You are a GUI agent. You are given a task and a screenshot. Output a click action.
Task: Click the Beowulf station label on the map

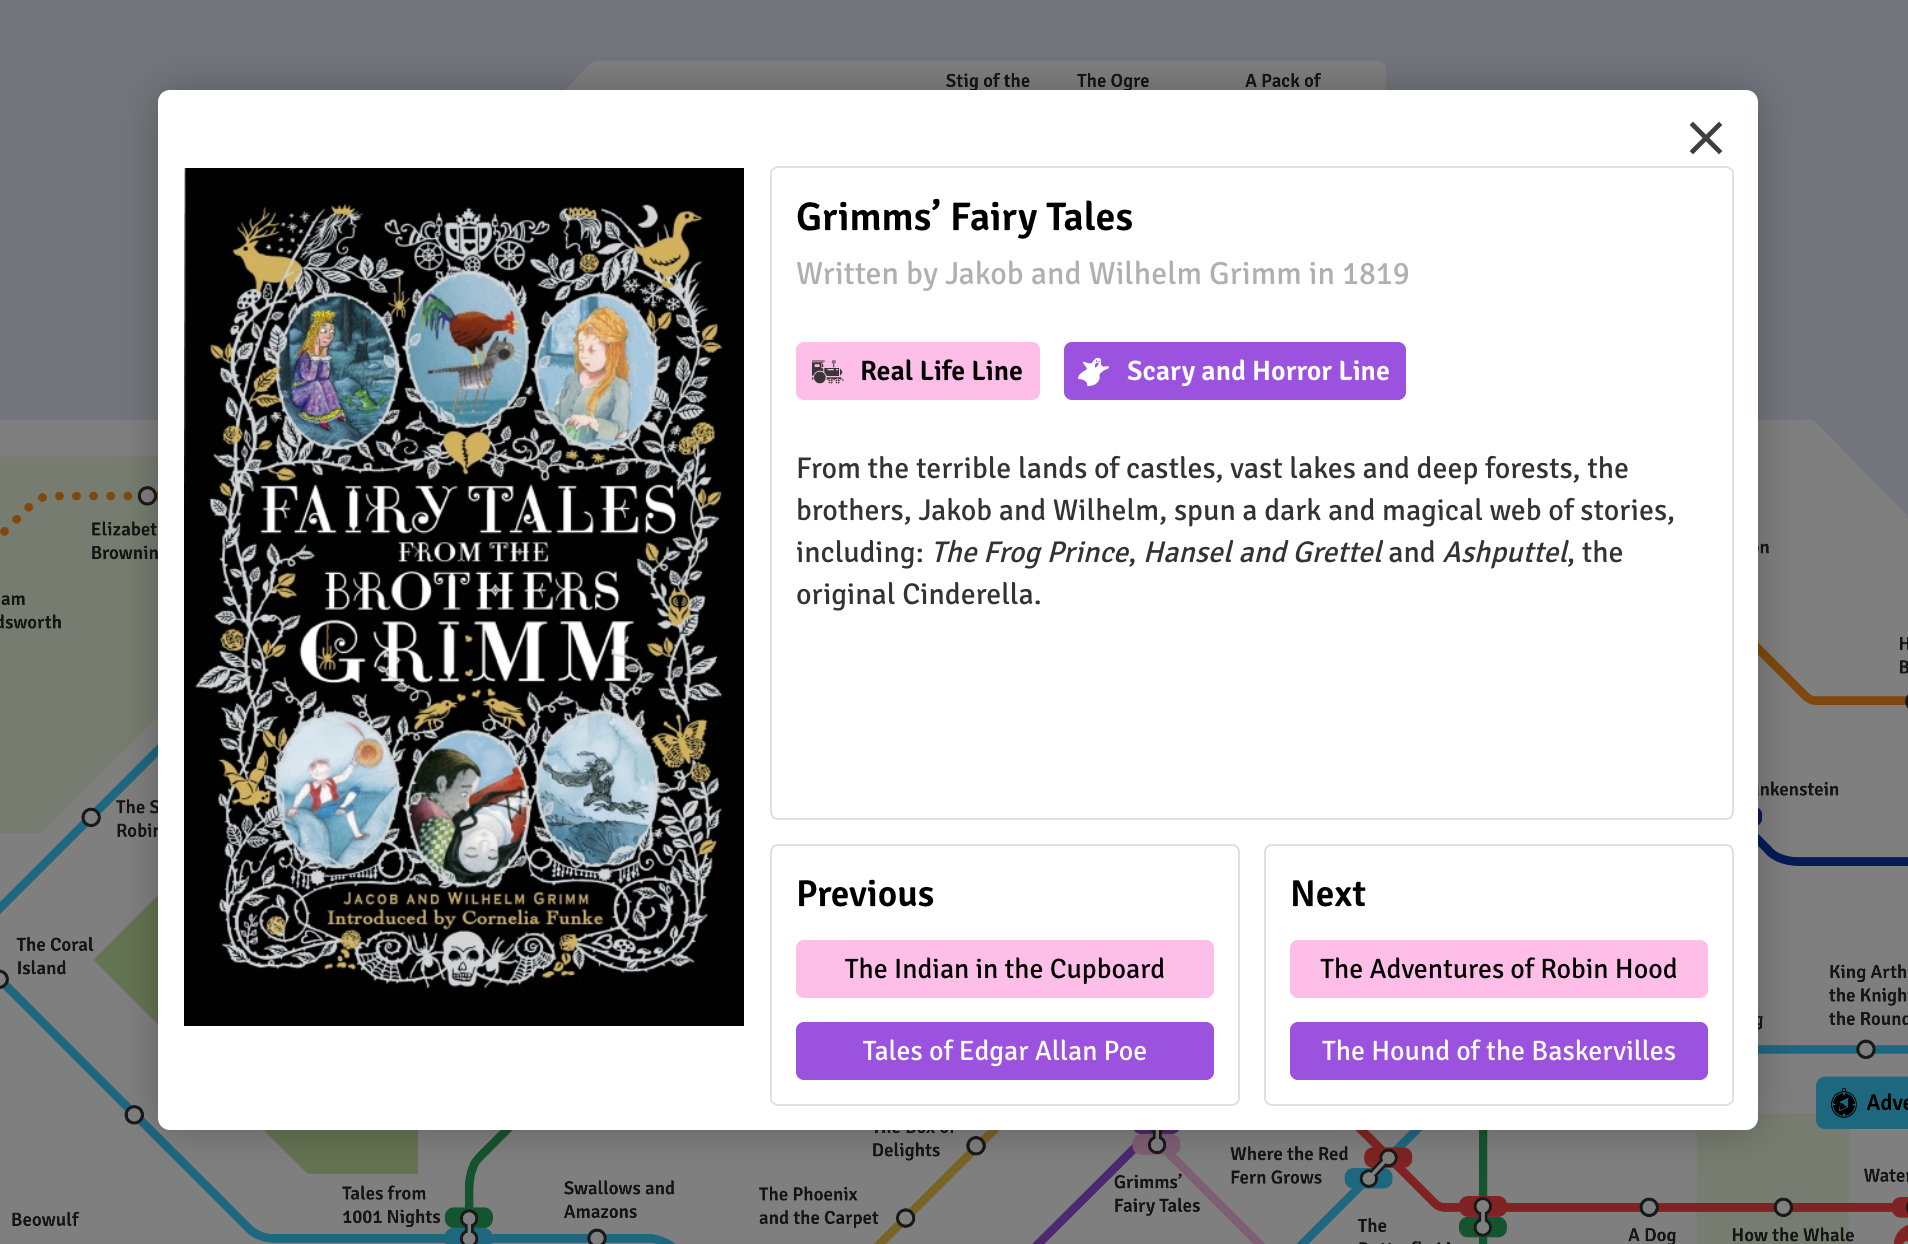point(45,1220)
